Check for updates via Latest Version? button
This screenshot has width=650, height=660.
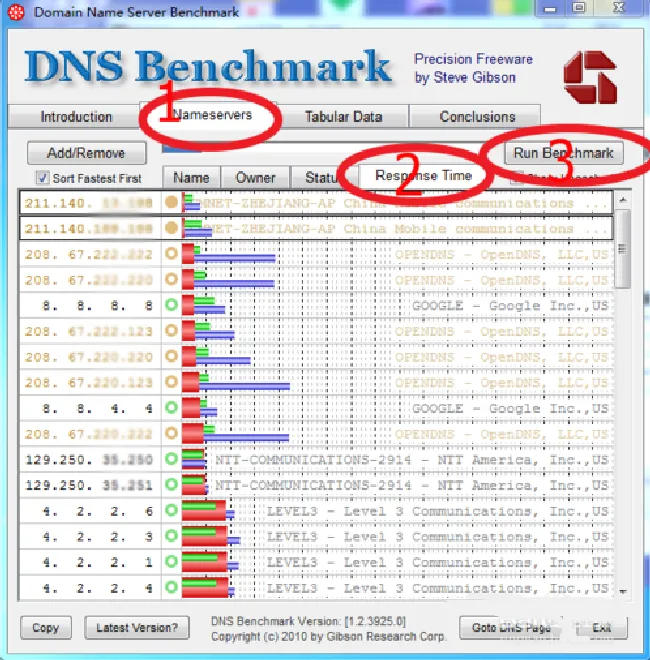(137, 628)
